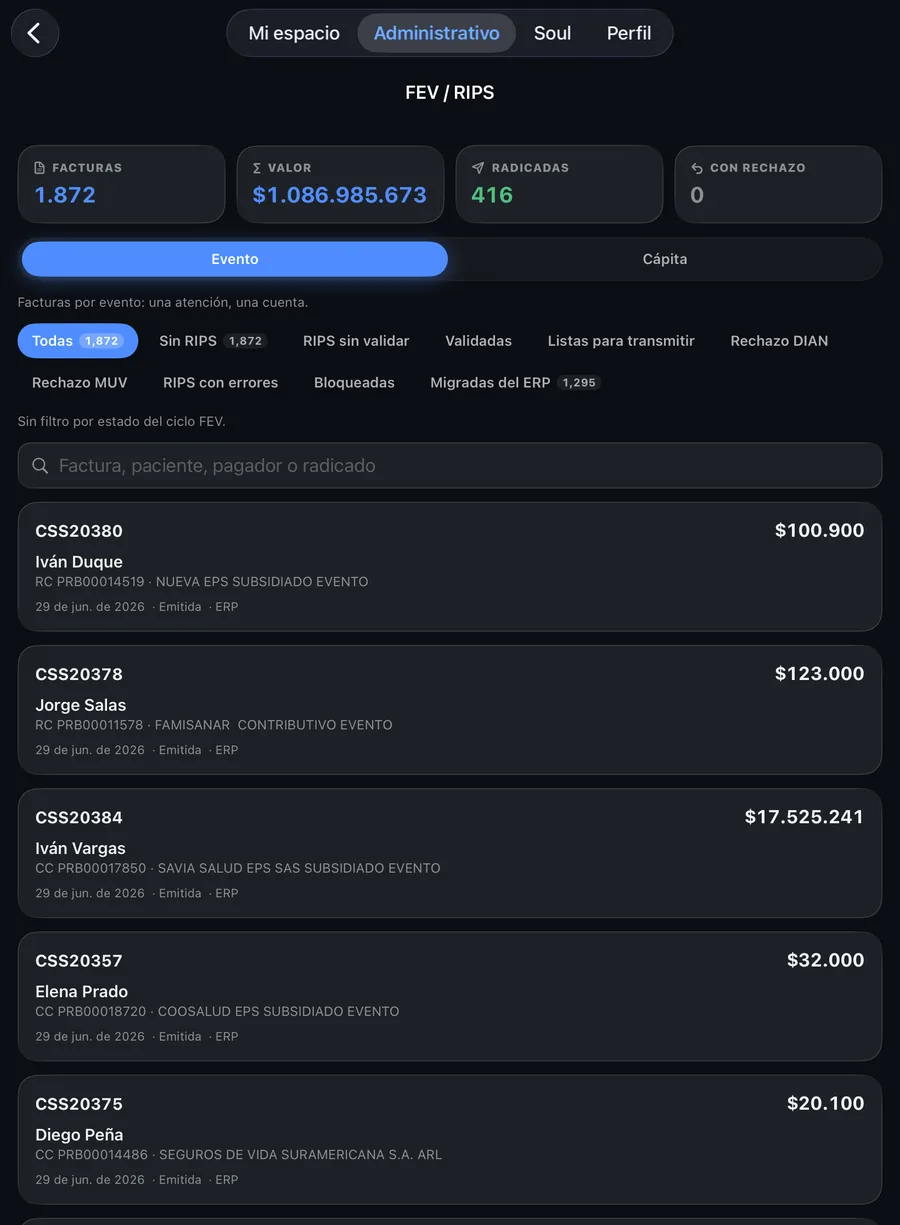Click amount $100.900
900x1225 pixels.
819,531
